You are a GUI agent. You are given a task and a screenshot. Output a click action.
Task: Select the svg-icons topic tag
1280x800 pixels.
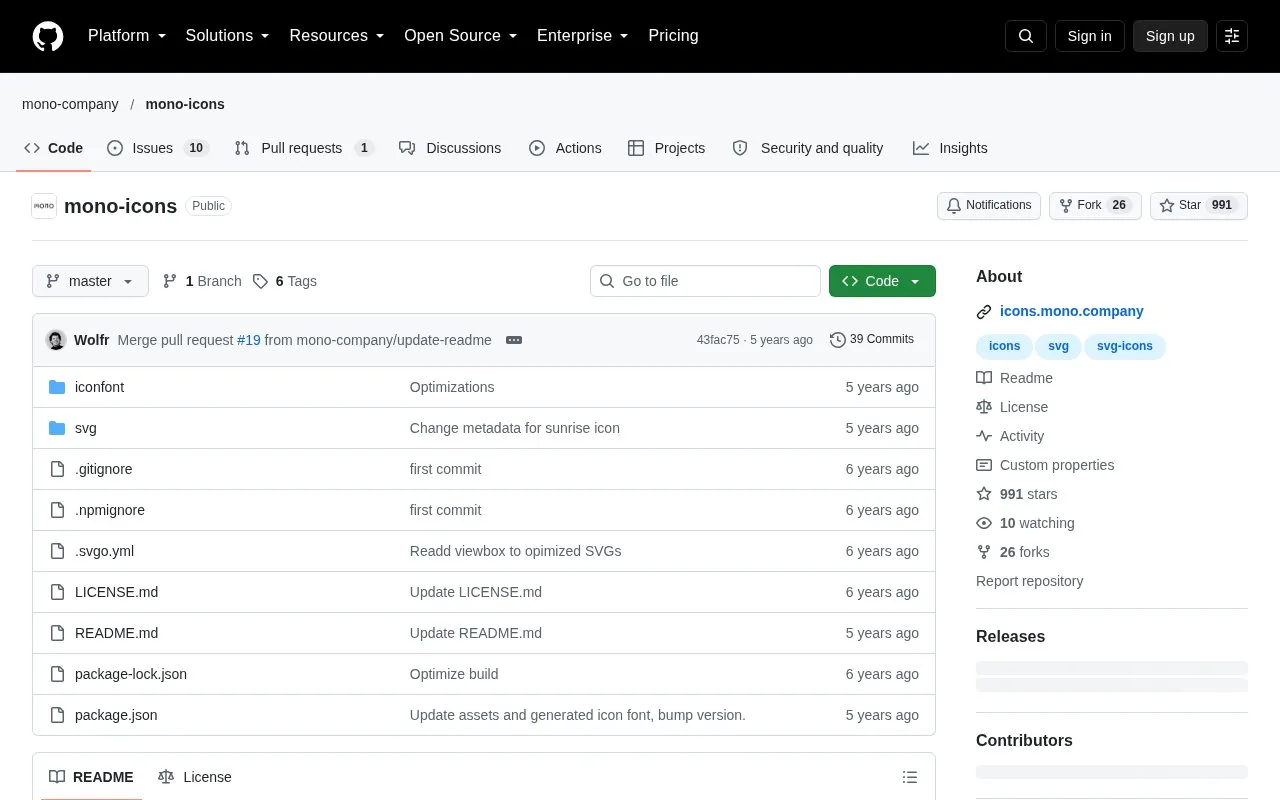point(1125,346)
